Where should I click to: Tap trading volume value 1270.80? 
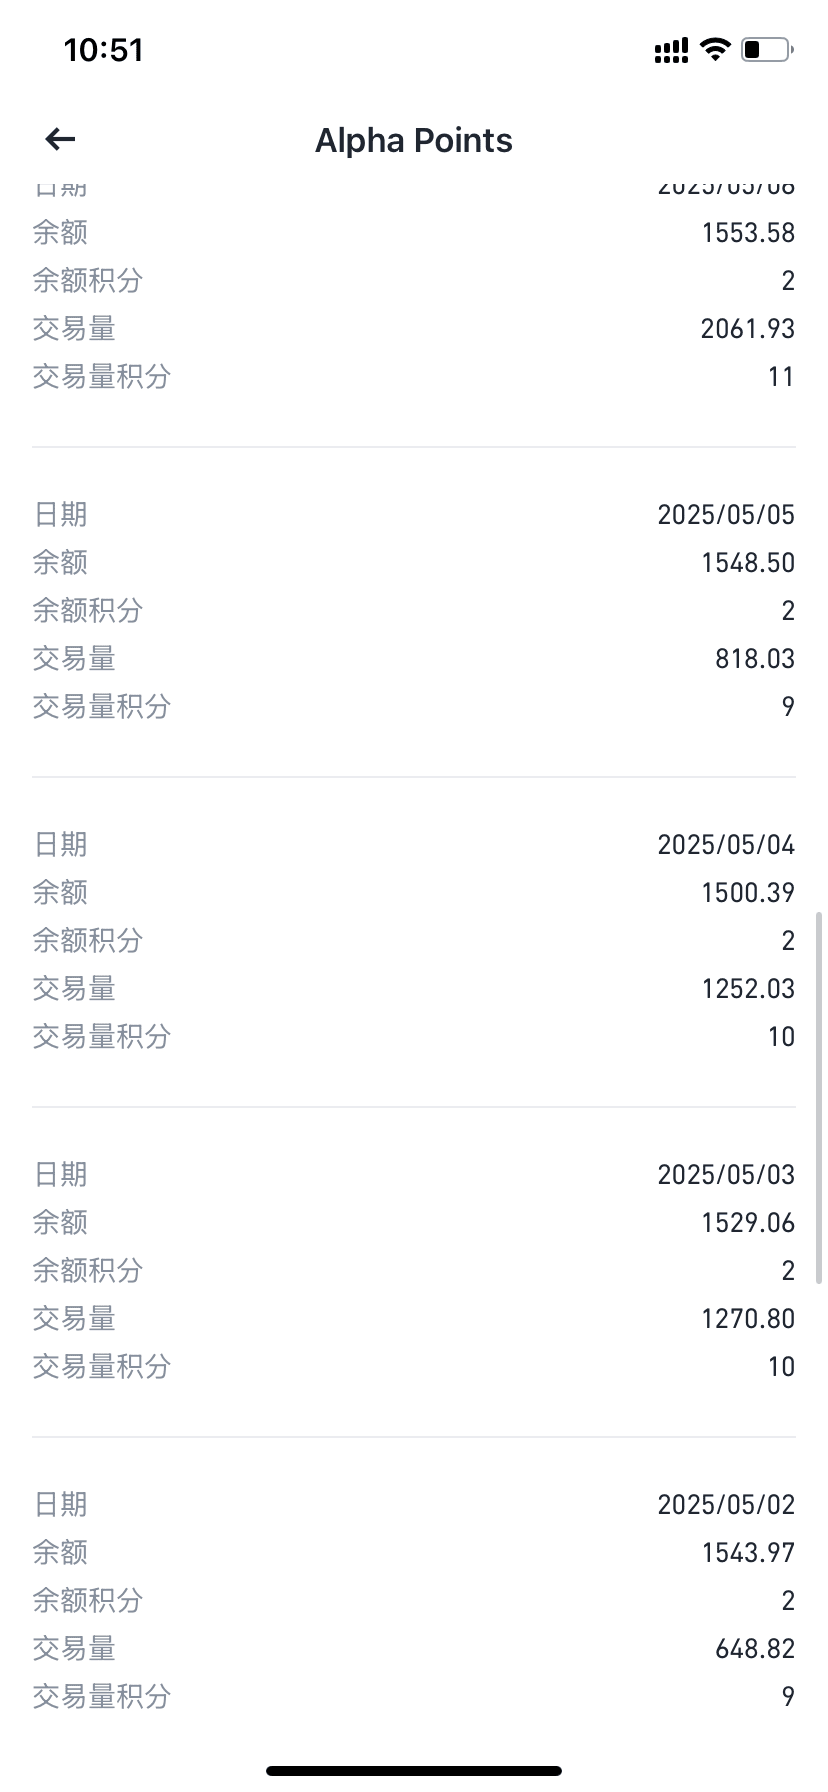pos(747,1318)
